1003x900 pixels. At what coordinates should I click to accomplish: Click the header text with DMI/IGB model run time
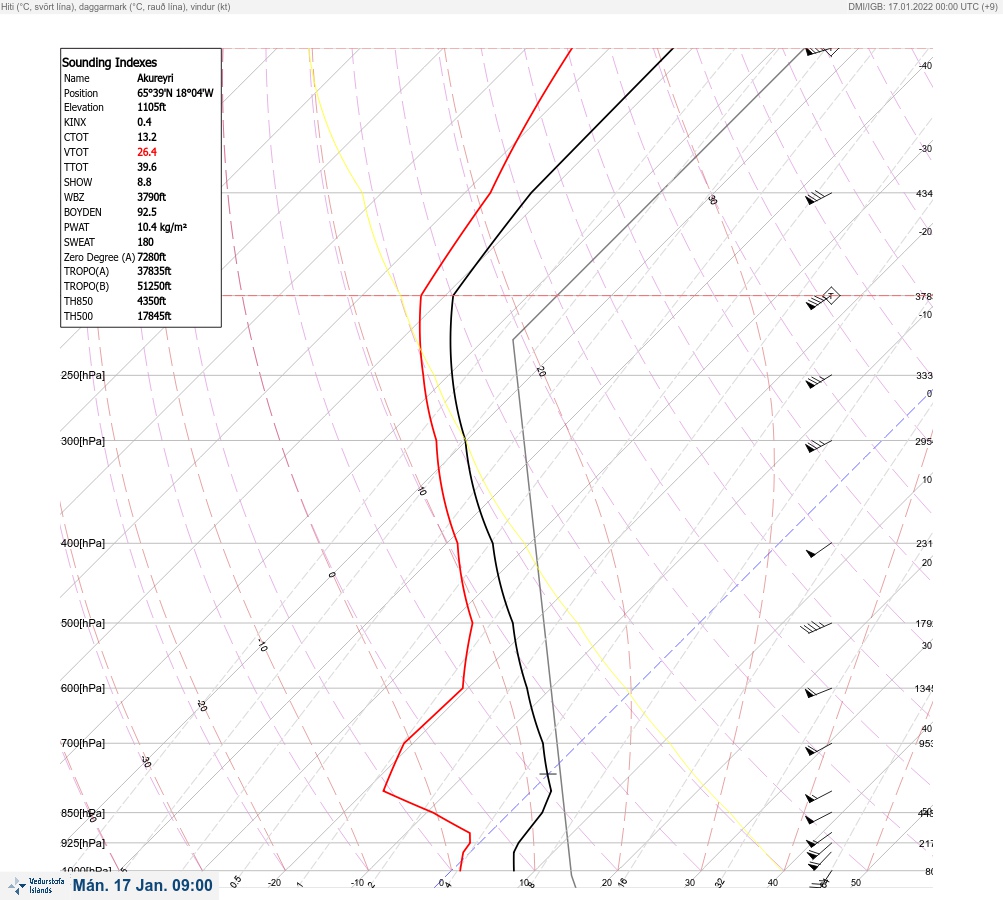pos(922,6)
